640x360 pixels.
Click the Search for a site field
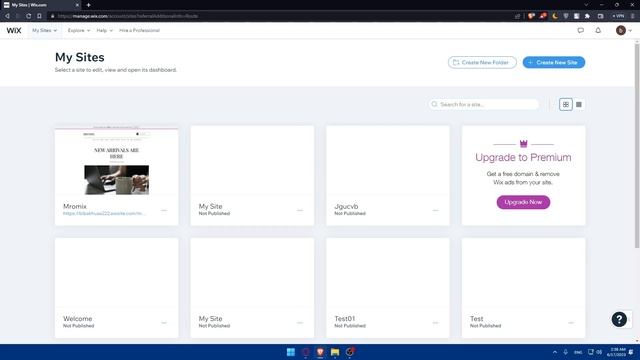(x=483, y=104)
